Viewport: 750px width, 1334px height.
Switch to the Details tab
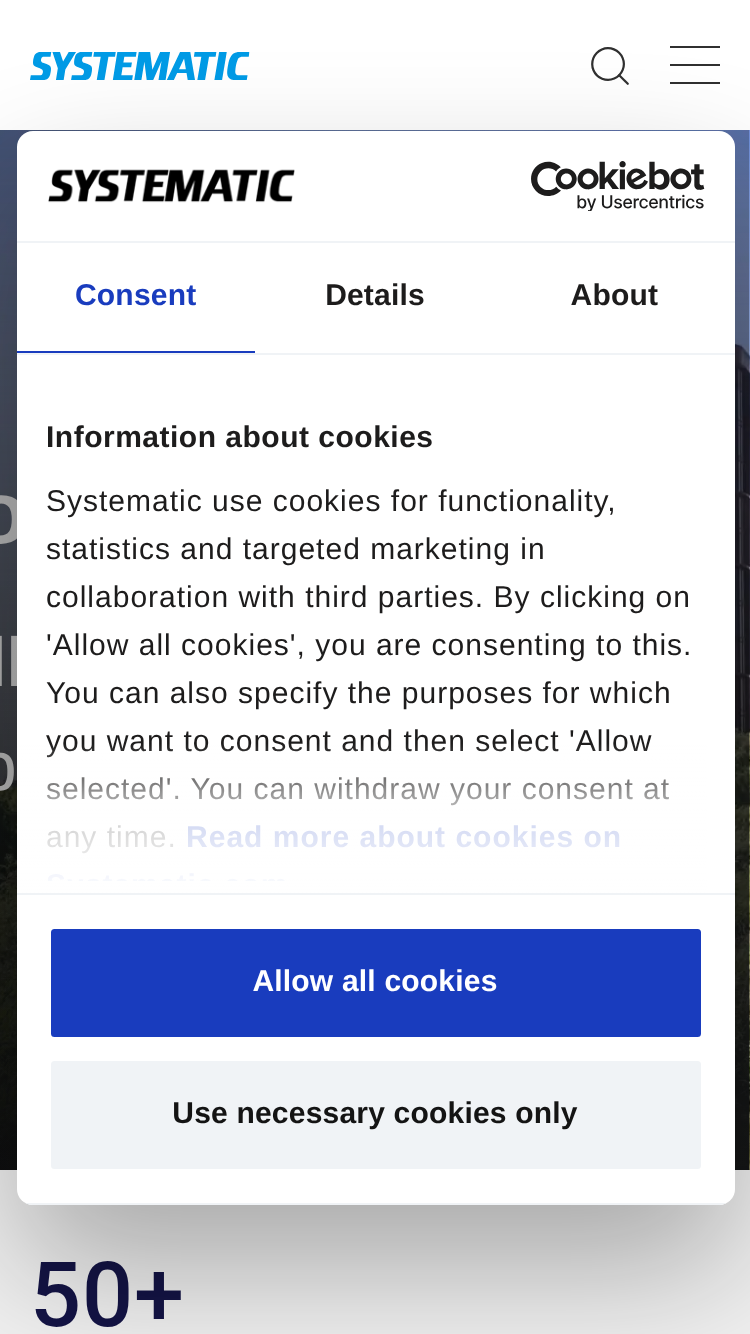[x=375, y=296]
